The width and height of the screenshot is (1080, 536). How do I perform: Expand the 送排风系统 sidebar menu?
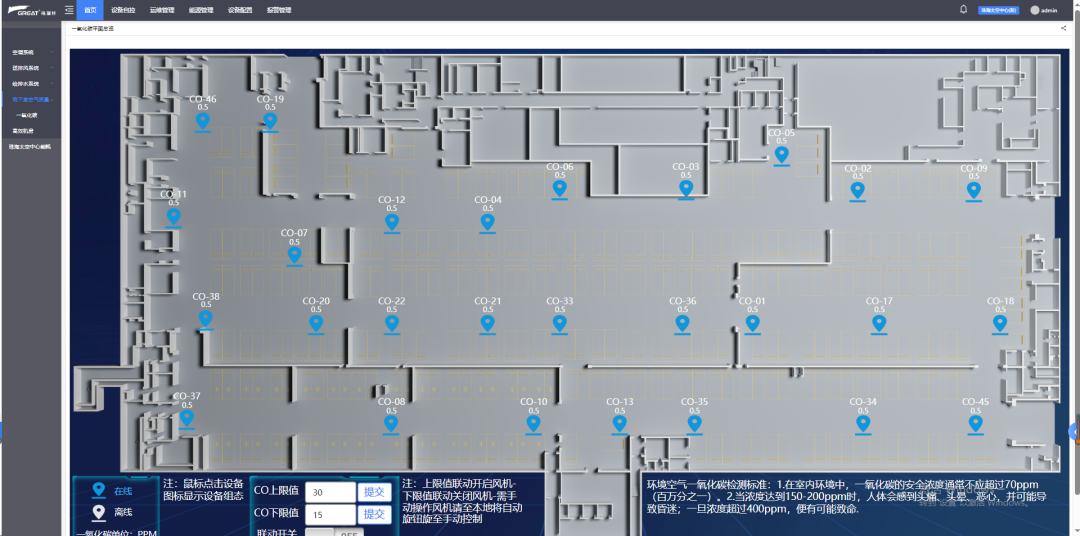[30, 68]
